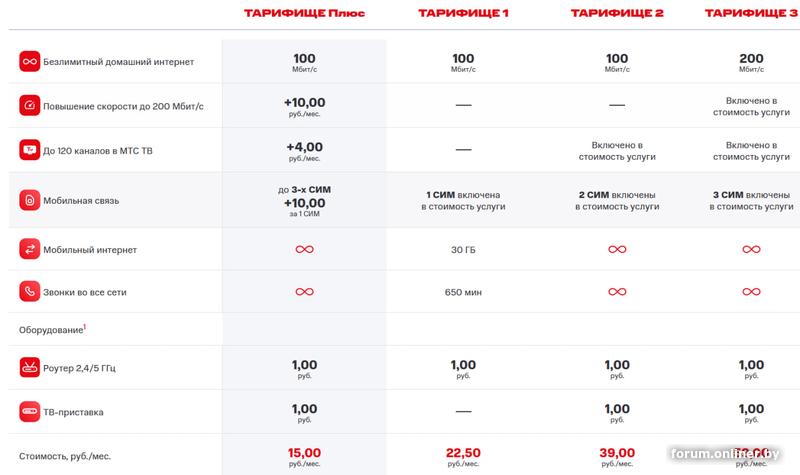Click the phone calls icon
Image resolution: width=800 pixels, height=475 pixels.
[x=28, y=292]
